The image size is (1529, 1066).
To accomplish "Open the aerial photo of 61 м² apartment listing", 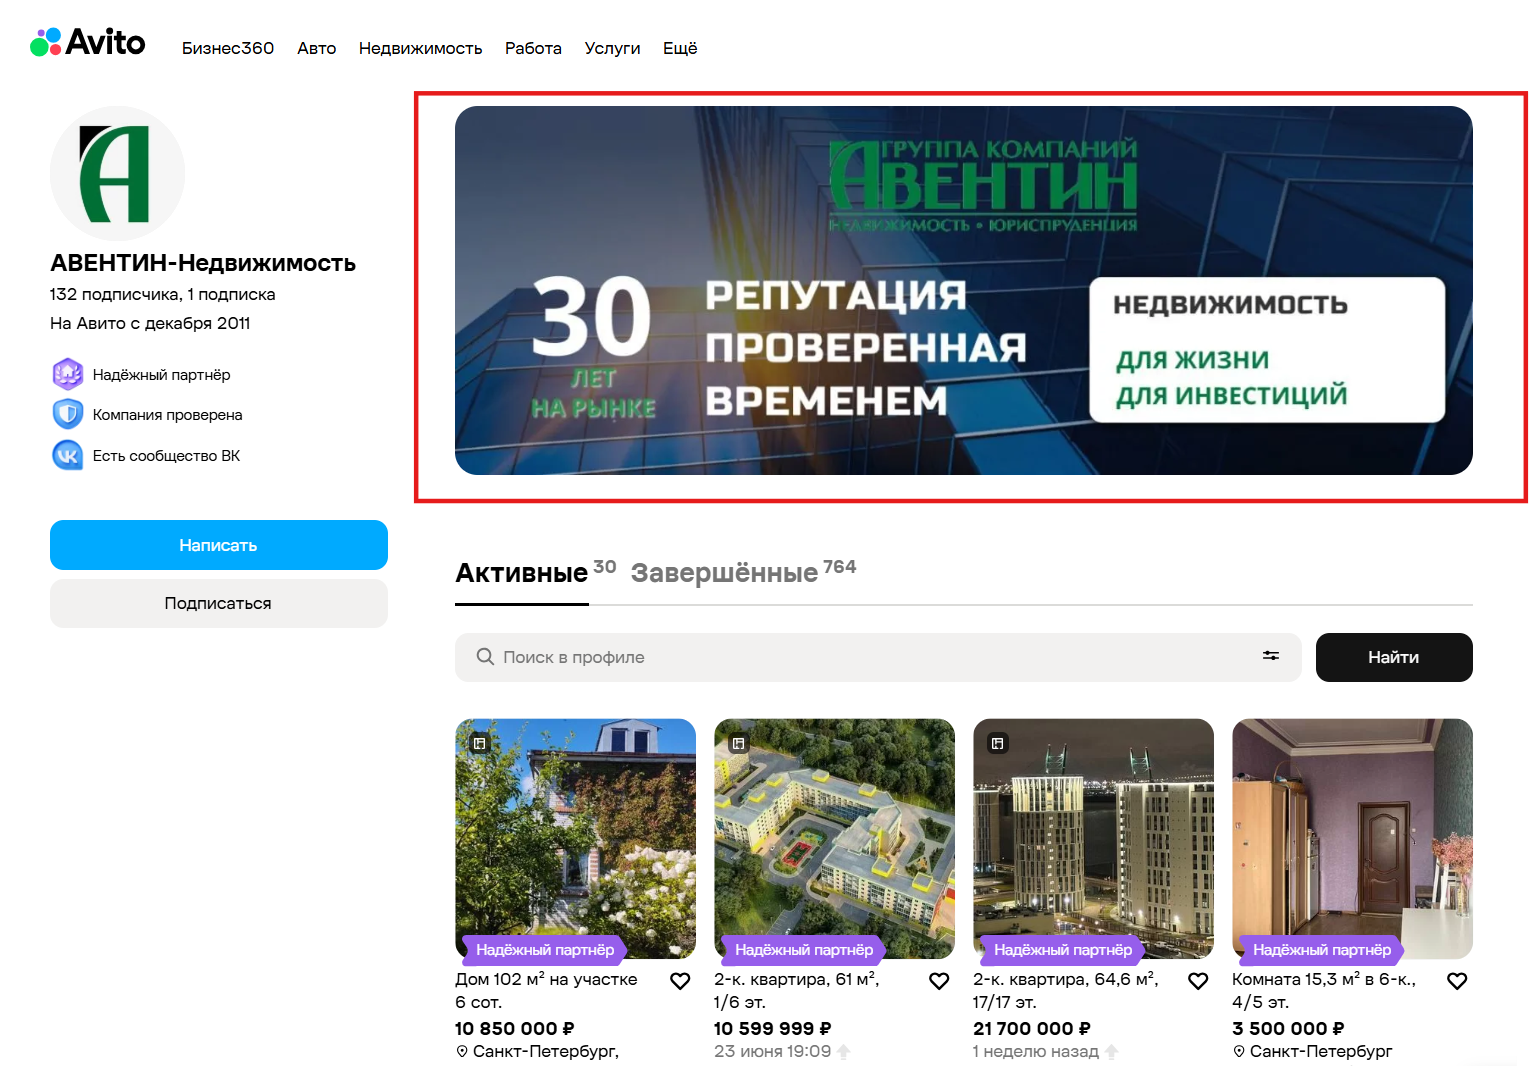I will click(x=835, y=838).
